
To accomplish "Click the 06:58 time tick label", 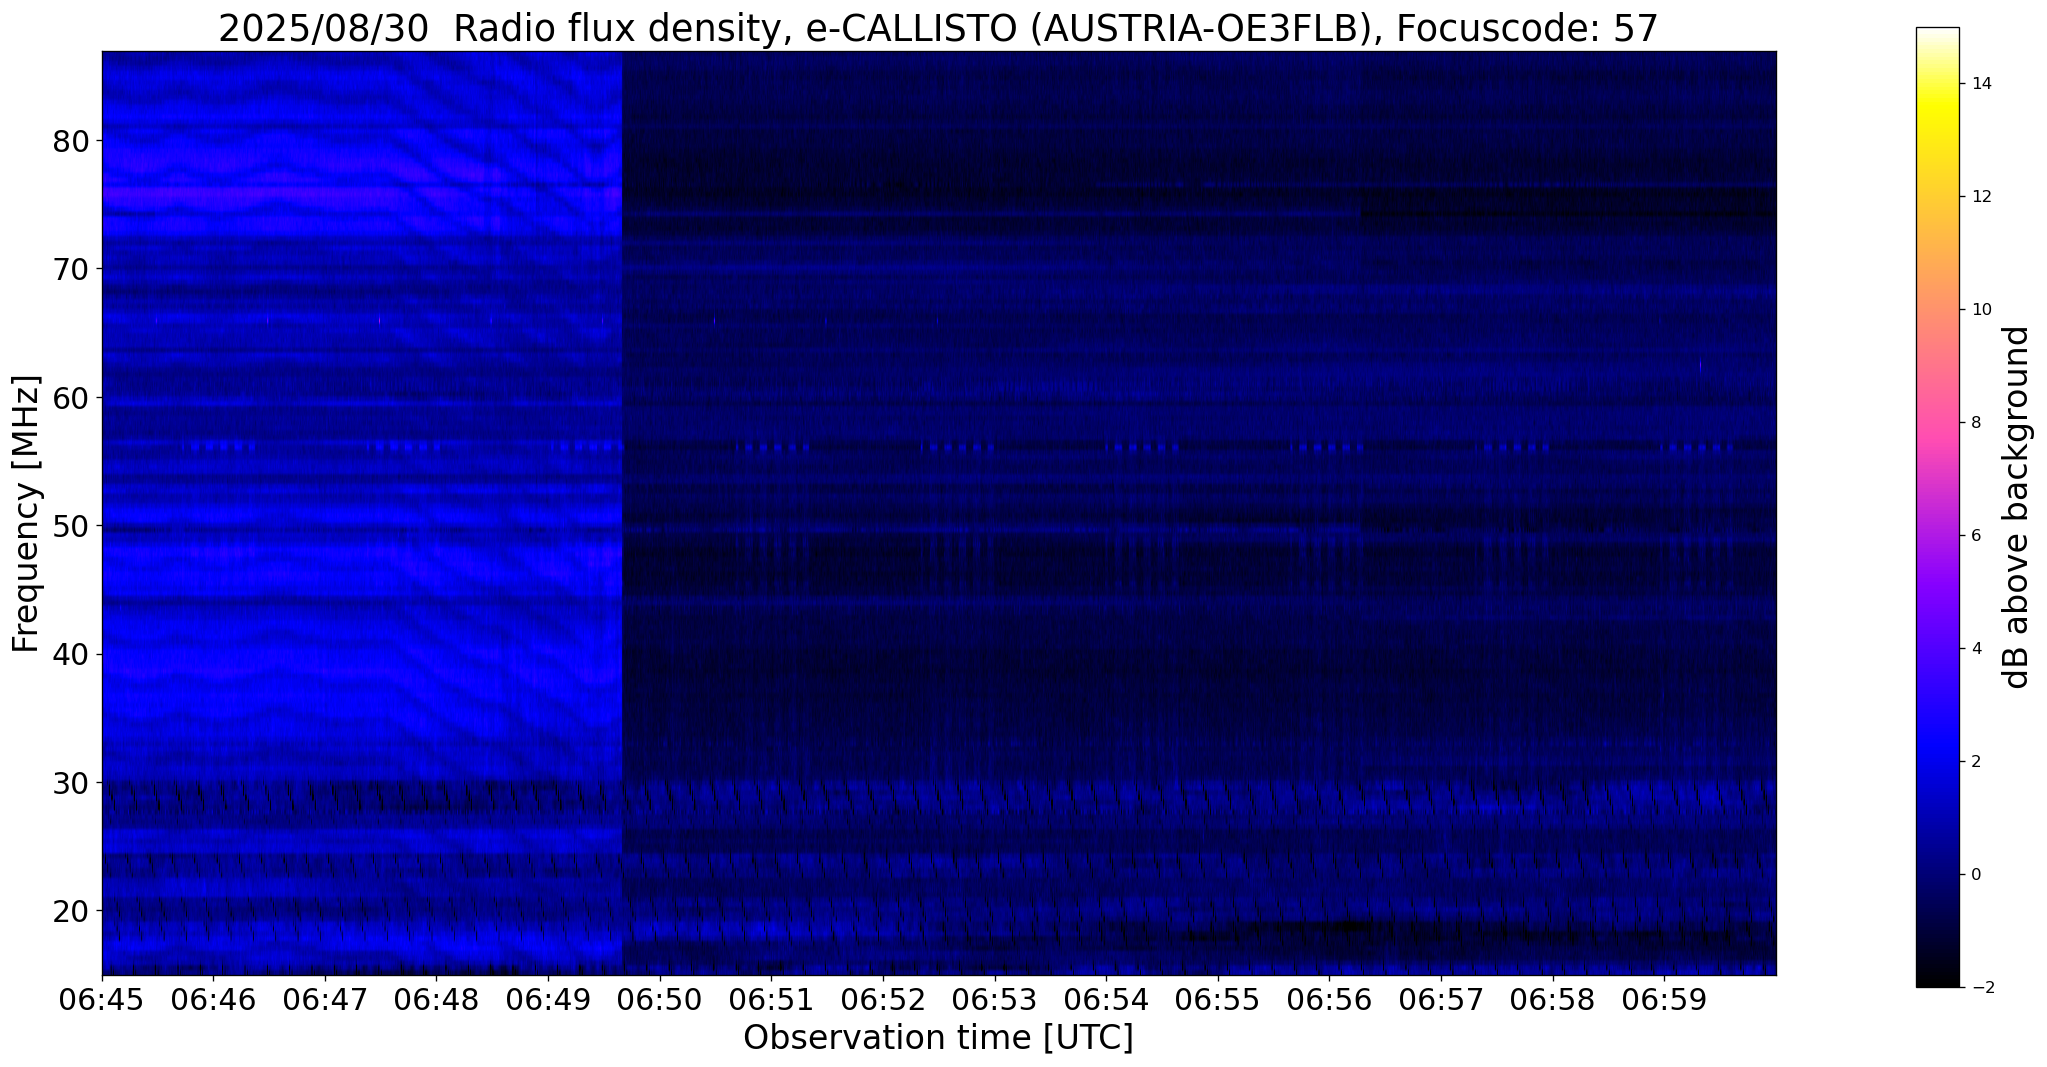I will [1553, 1000].
